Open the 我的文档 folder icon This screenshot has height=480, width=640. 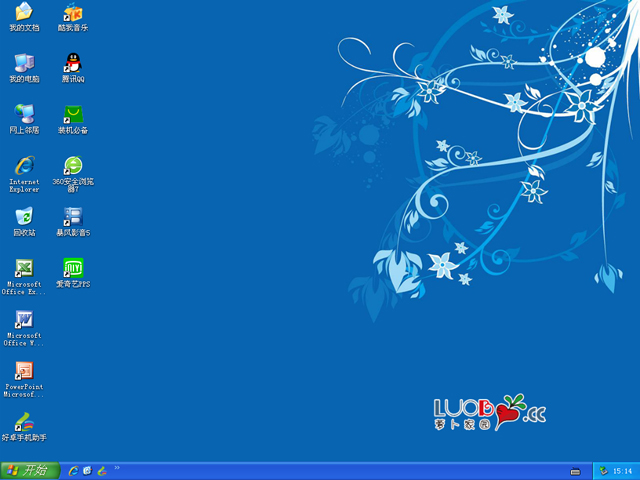[x=24, y=17]
